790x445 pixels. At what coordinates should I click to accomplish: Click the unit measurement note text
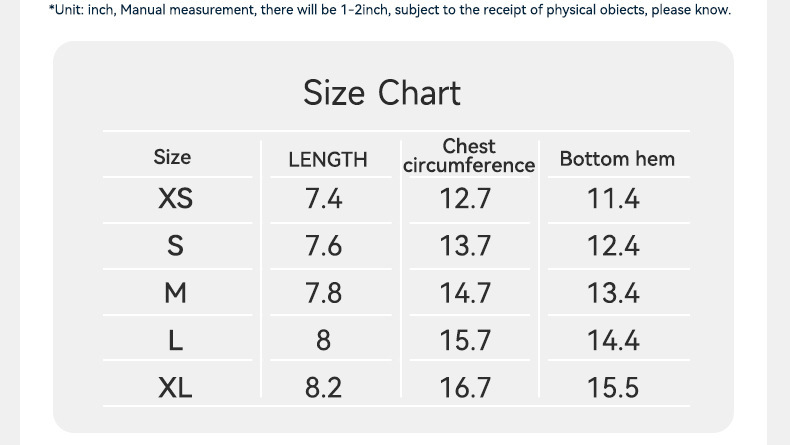[390, 10]
